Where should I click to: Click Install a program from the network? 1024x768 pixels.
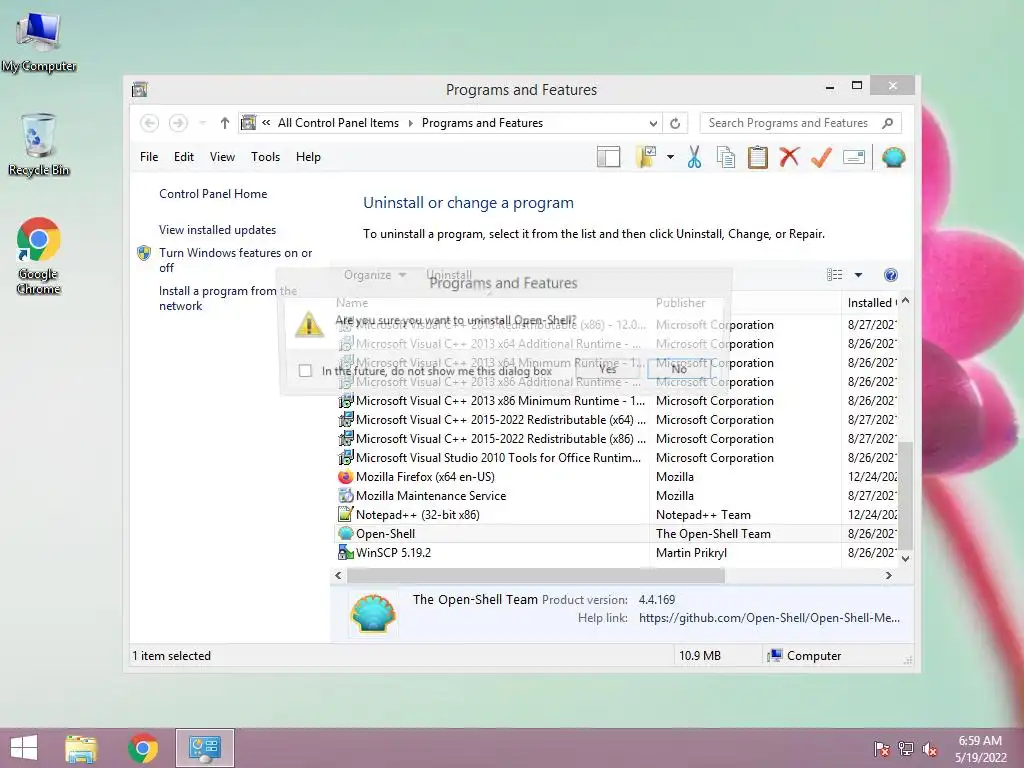[228, 298]
